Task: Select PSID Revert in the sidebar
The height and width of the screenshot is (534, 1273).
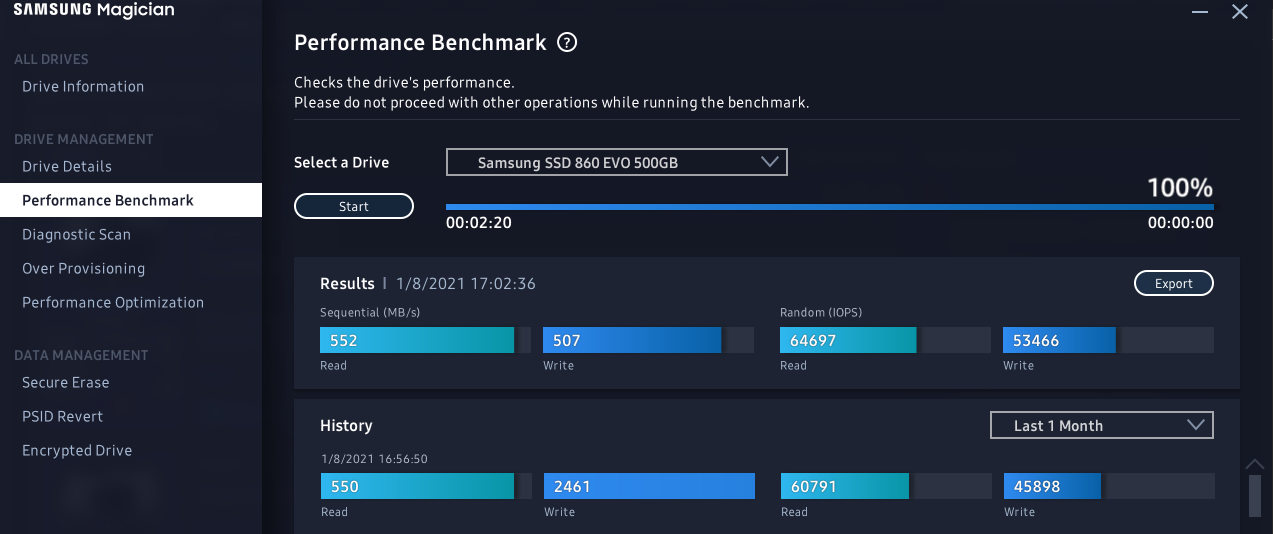Action: coord(63,417)
